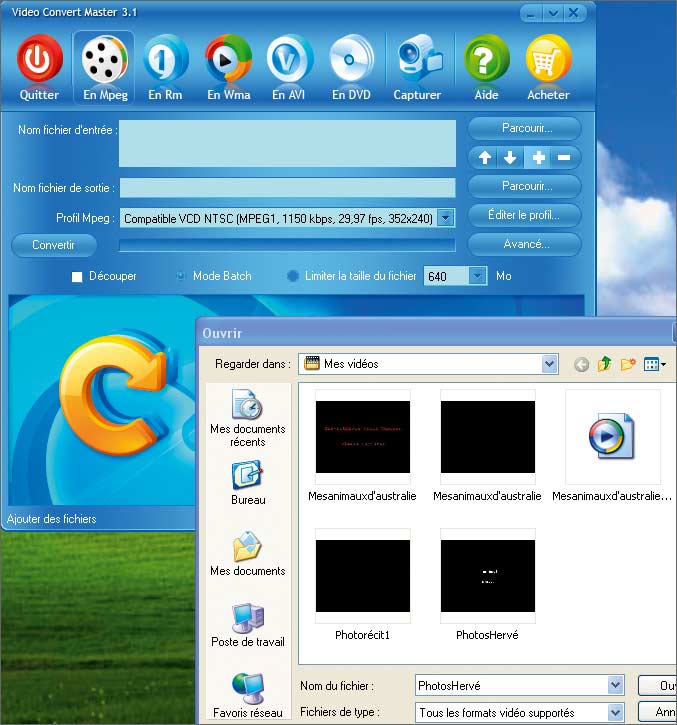The image size is (677, 725).
Task: Open the Capturer camera tool
Action: coord(417,60)
